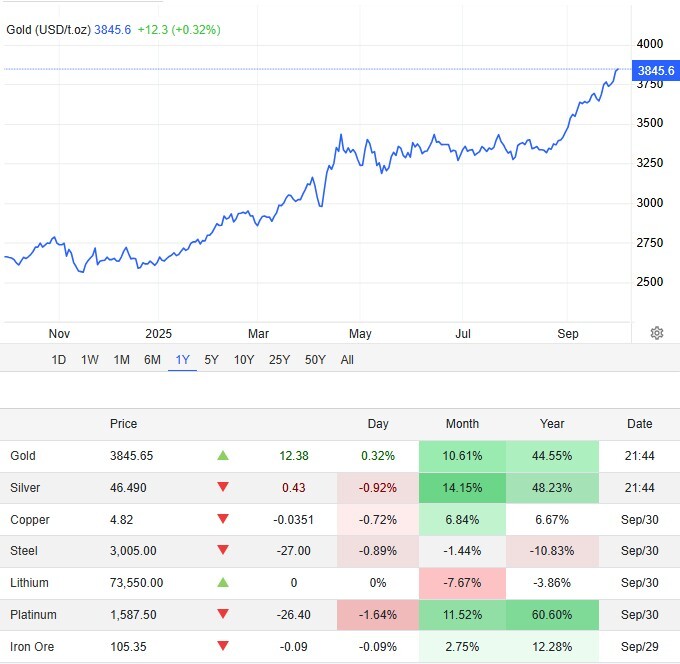Sort table by Year column header
680x664 pixels.
pos(551,424)
